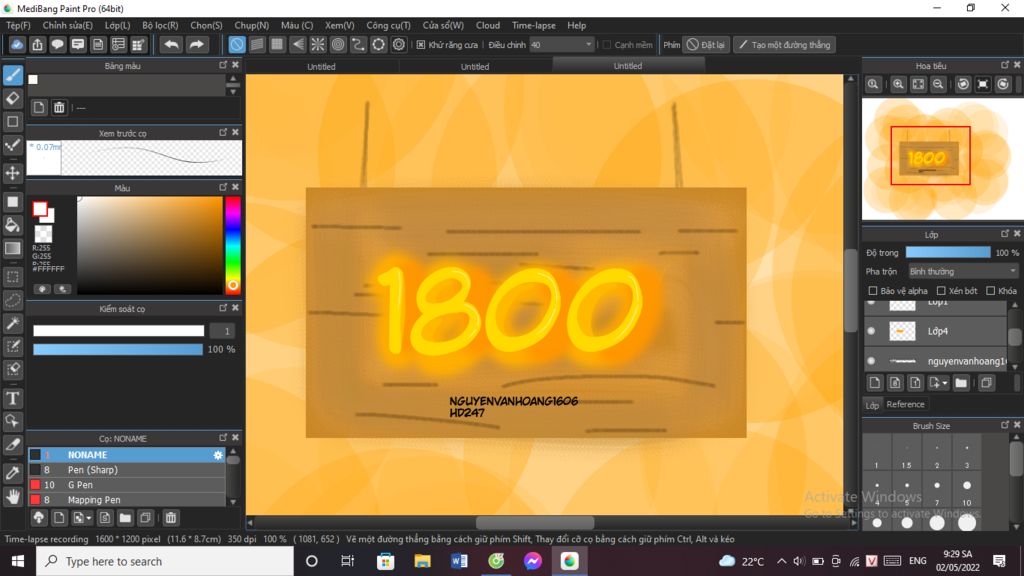The height and width of the screenshot is (576, 1024).
Task: Zoom in on the navigator
Action: point(899,84)
